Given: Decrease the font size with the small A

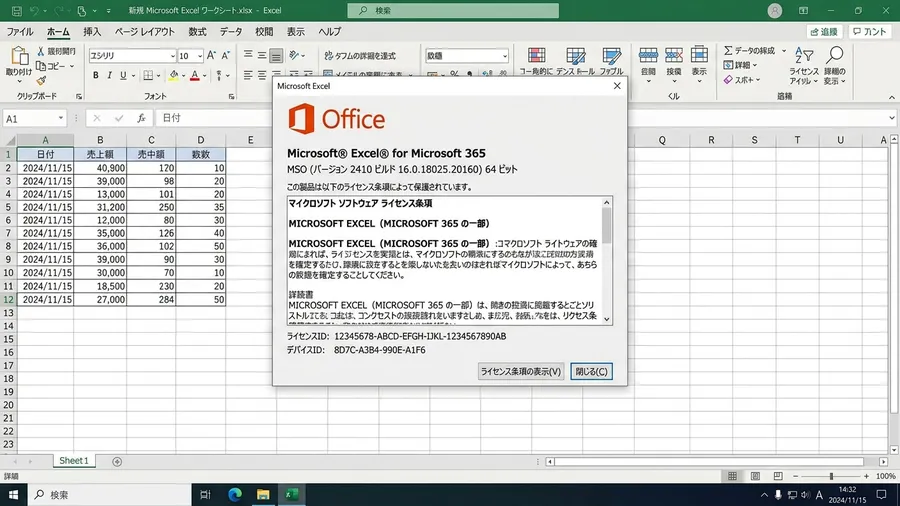Looking at the screenshot, I should [x=226, y=55].
